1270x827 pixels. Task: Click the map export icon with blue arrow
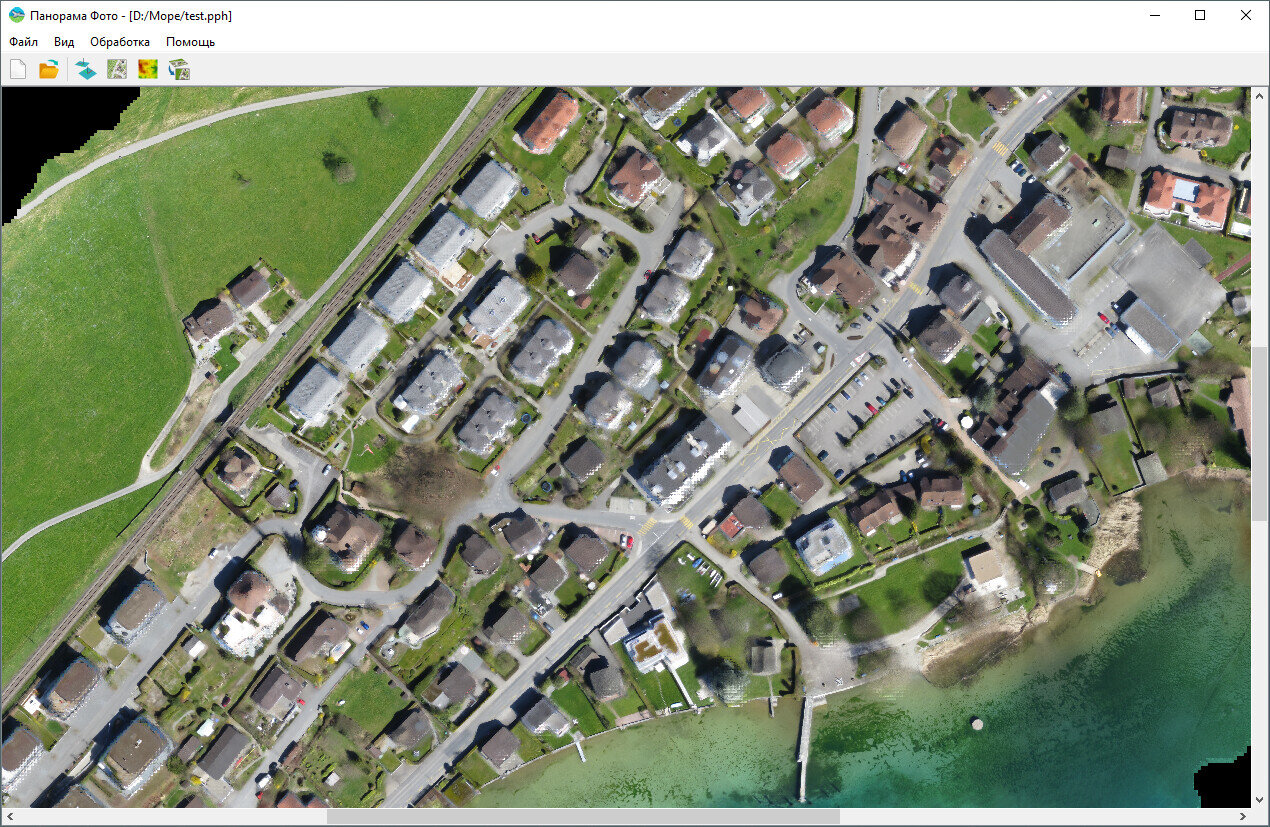click(179, 69)
